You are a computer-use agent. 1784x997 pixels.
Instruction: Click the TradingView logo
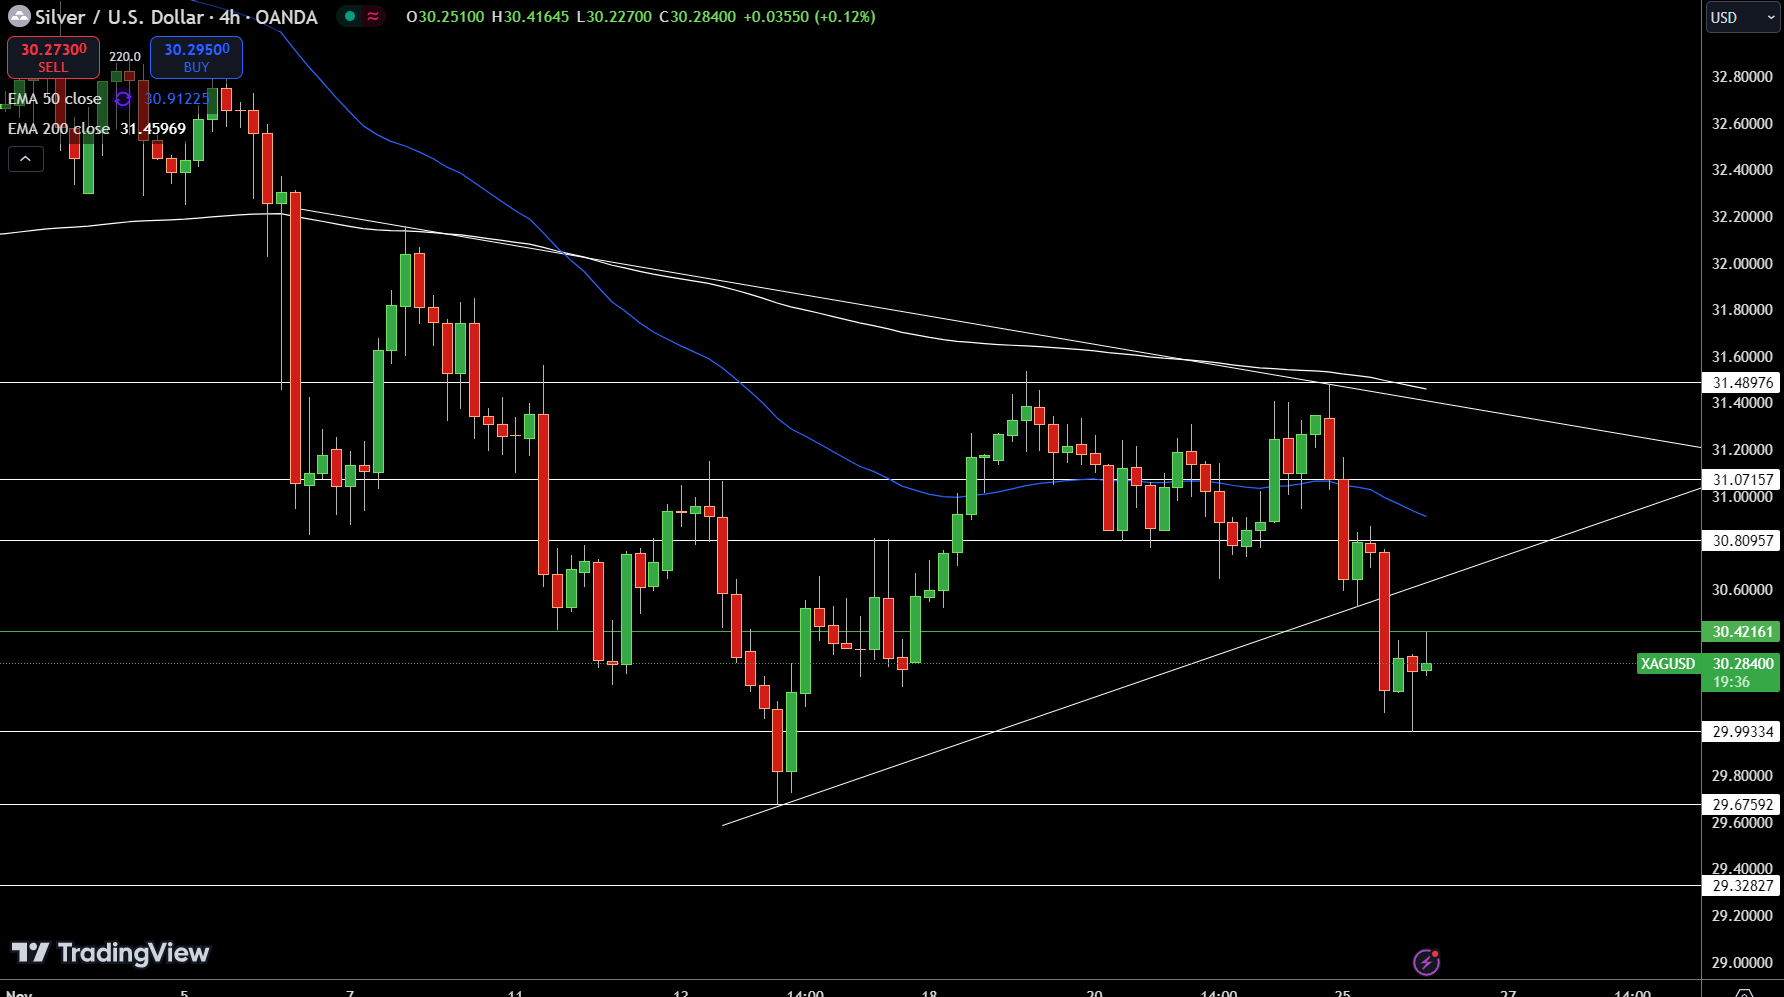pos(110,953)
